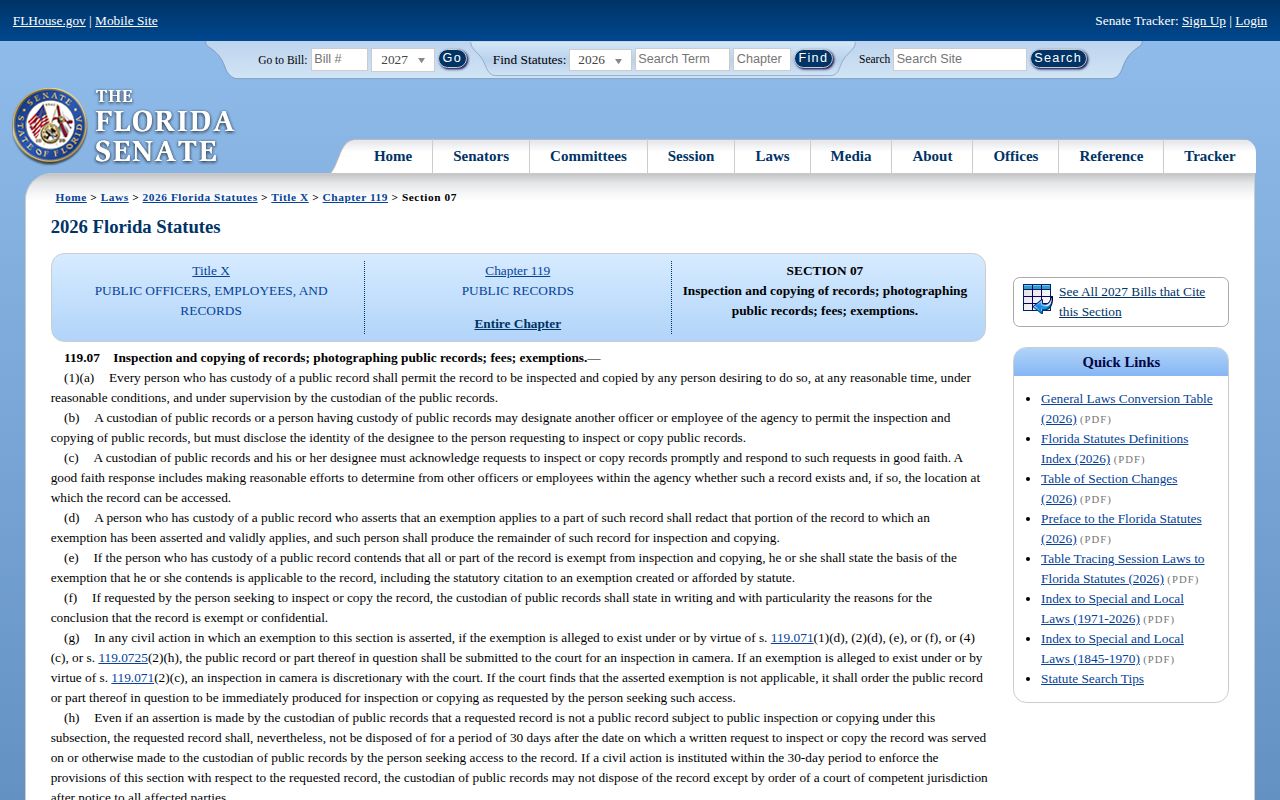Viewport: 1280px width, 800px height.
Task: Open the Reference menu tab
Action: point(1111,156)
